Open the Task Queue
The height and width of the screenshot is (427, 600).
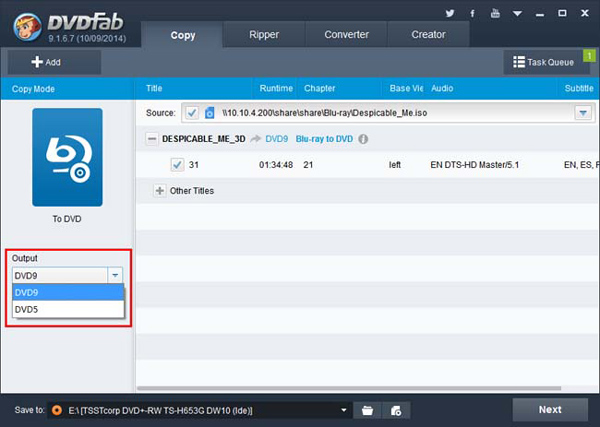544,62
